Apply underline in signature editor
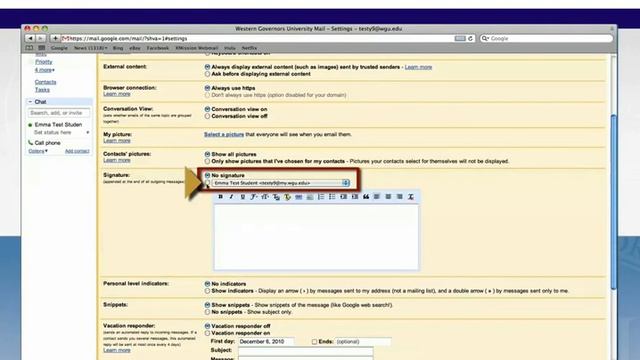Screen dimensions: 640x360 (242, 197)
